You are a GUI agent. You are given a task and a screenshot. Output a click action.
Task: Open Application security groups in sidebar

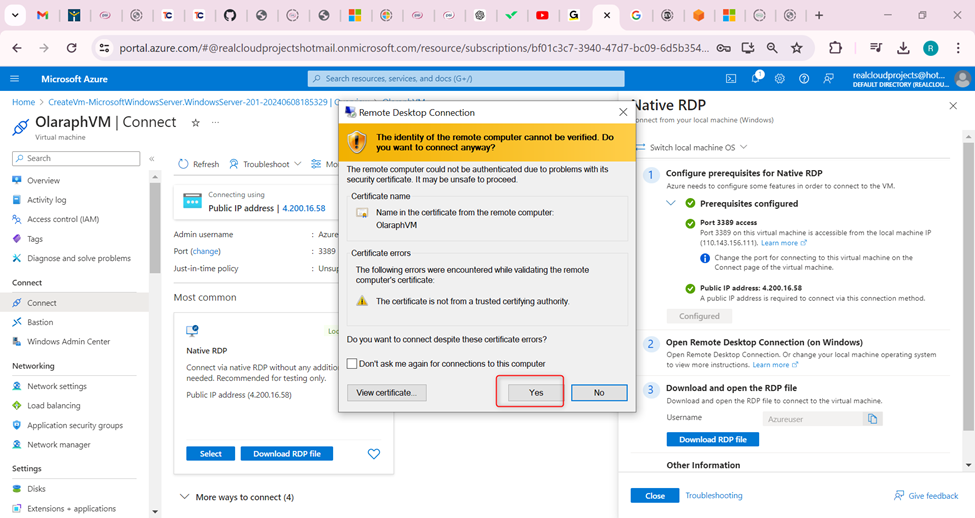[x=75, y=425]
